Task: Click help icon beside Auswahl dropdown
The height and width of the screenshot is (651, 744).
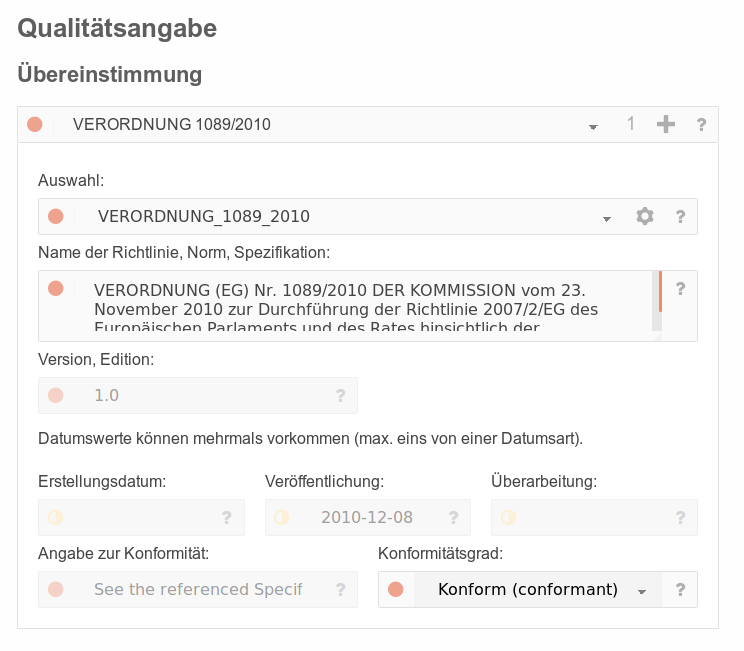Action: coord(680,217)
